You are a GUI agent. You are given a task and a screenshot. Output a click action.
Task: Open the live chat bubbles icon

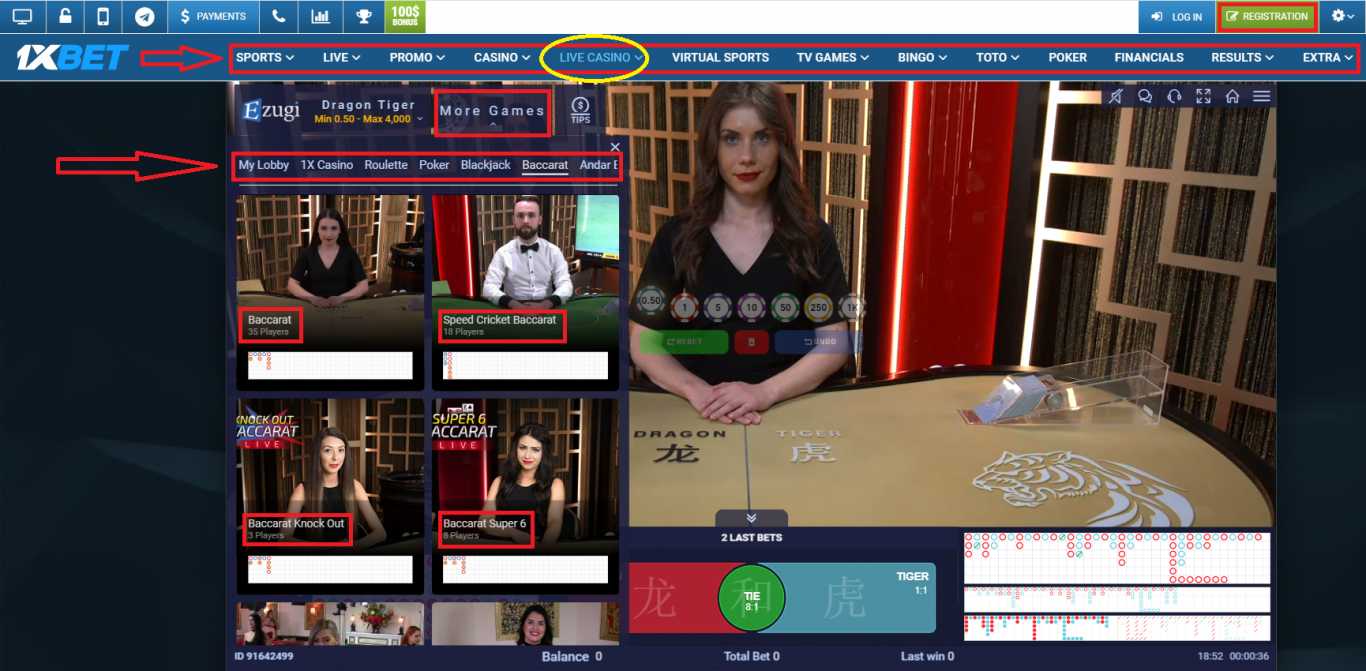tap(1145, 96)
